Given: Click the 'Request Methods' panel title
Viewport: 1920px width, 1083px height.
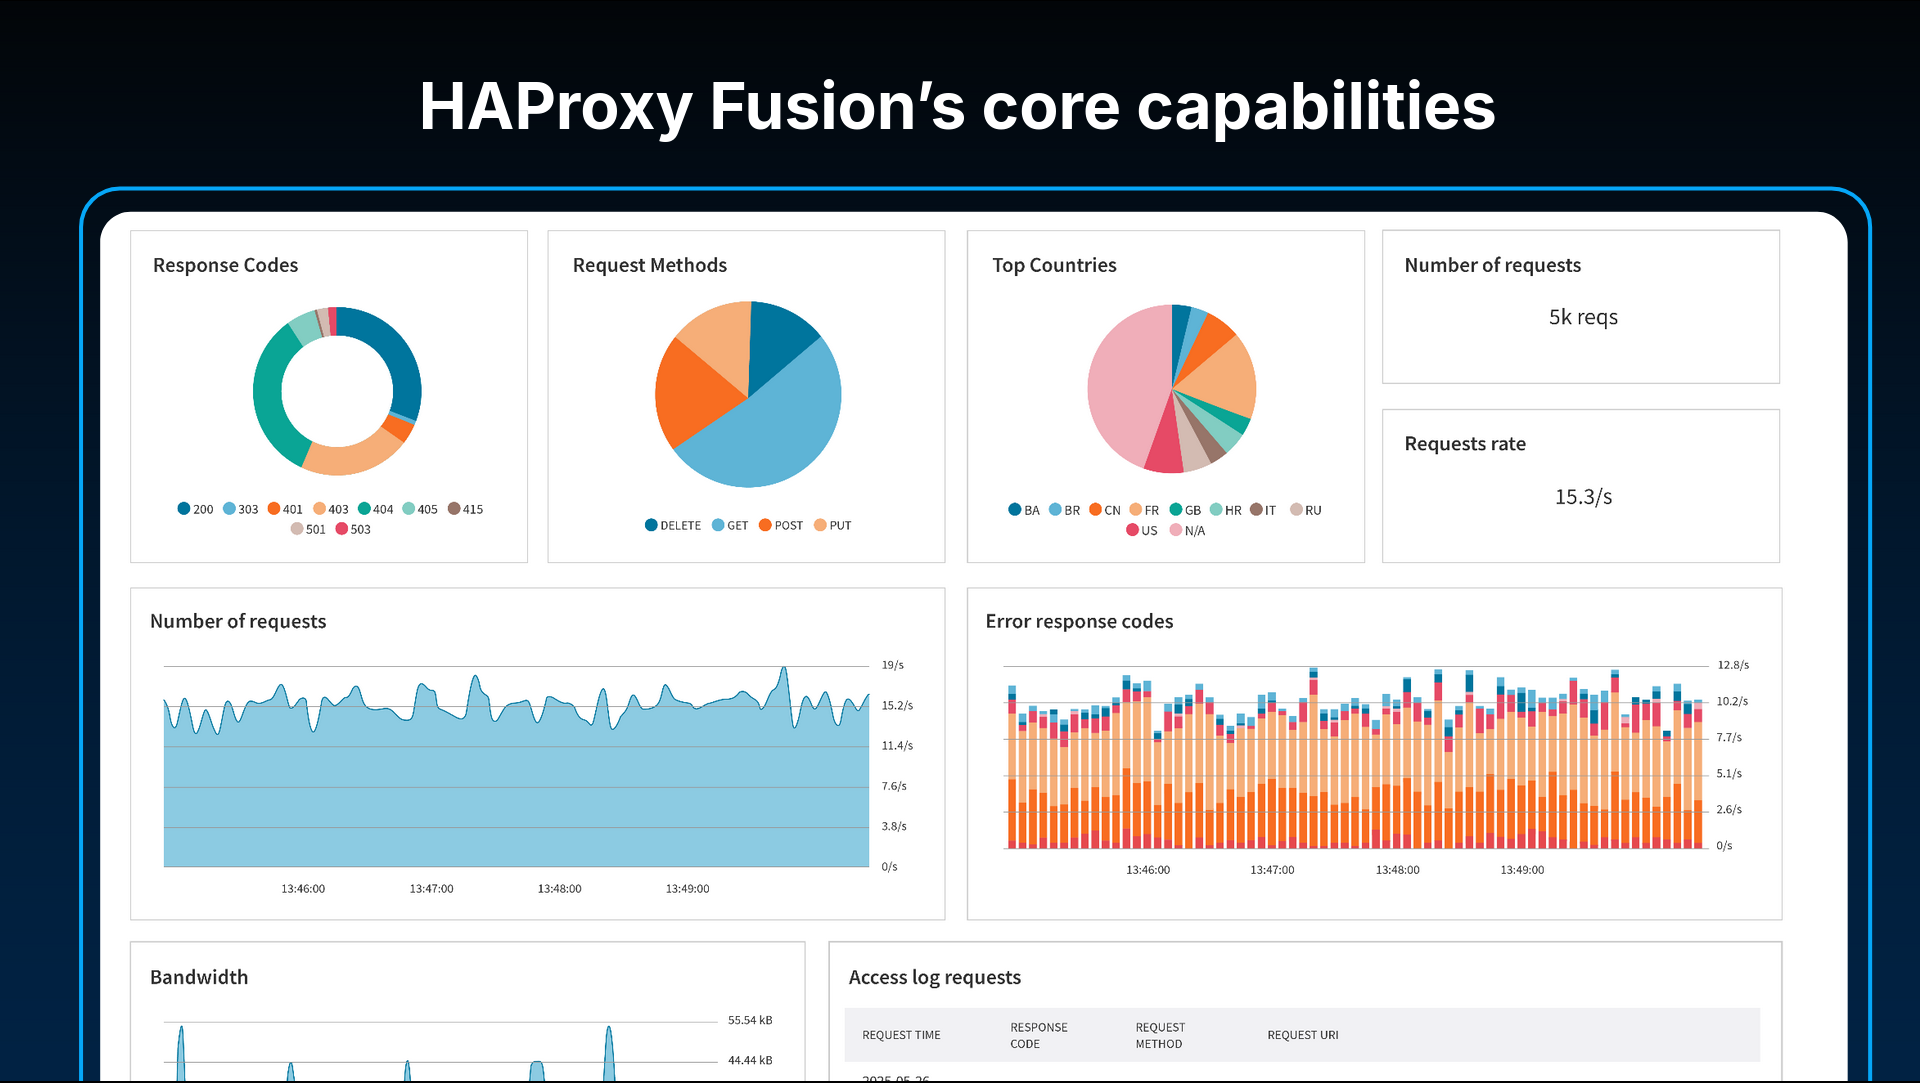Looking at the screenshot, I should [x=649, y=265].
